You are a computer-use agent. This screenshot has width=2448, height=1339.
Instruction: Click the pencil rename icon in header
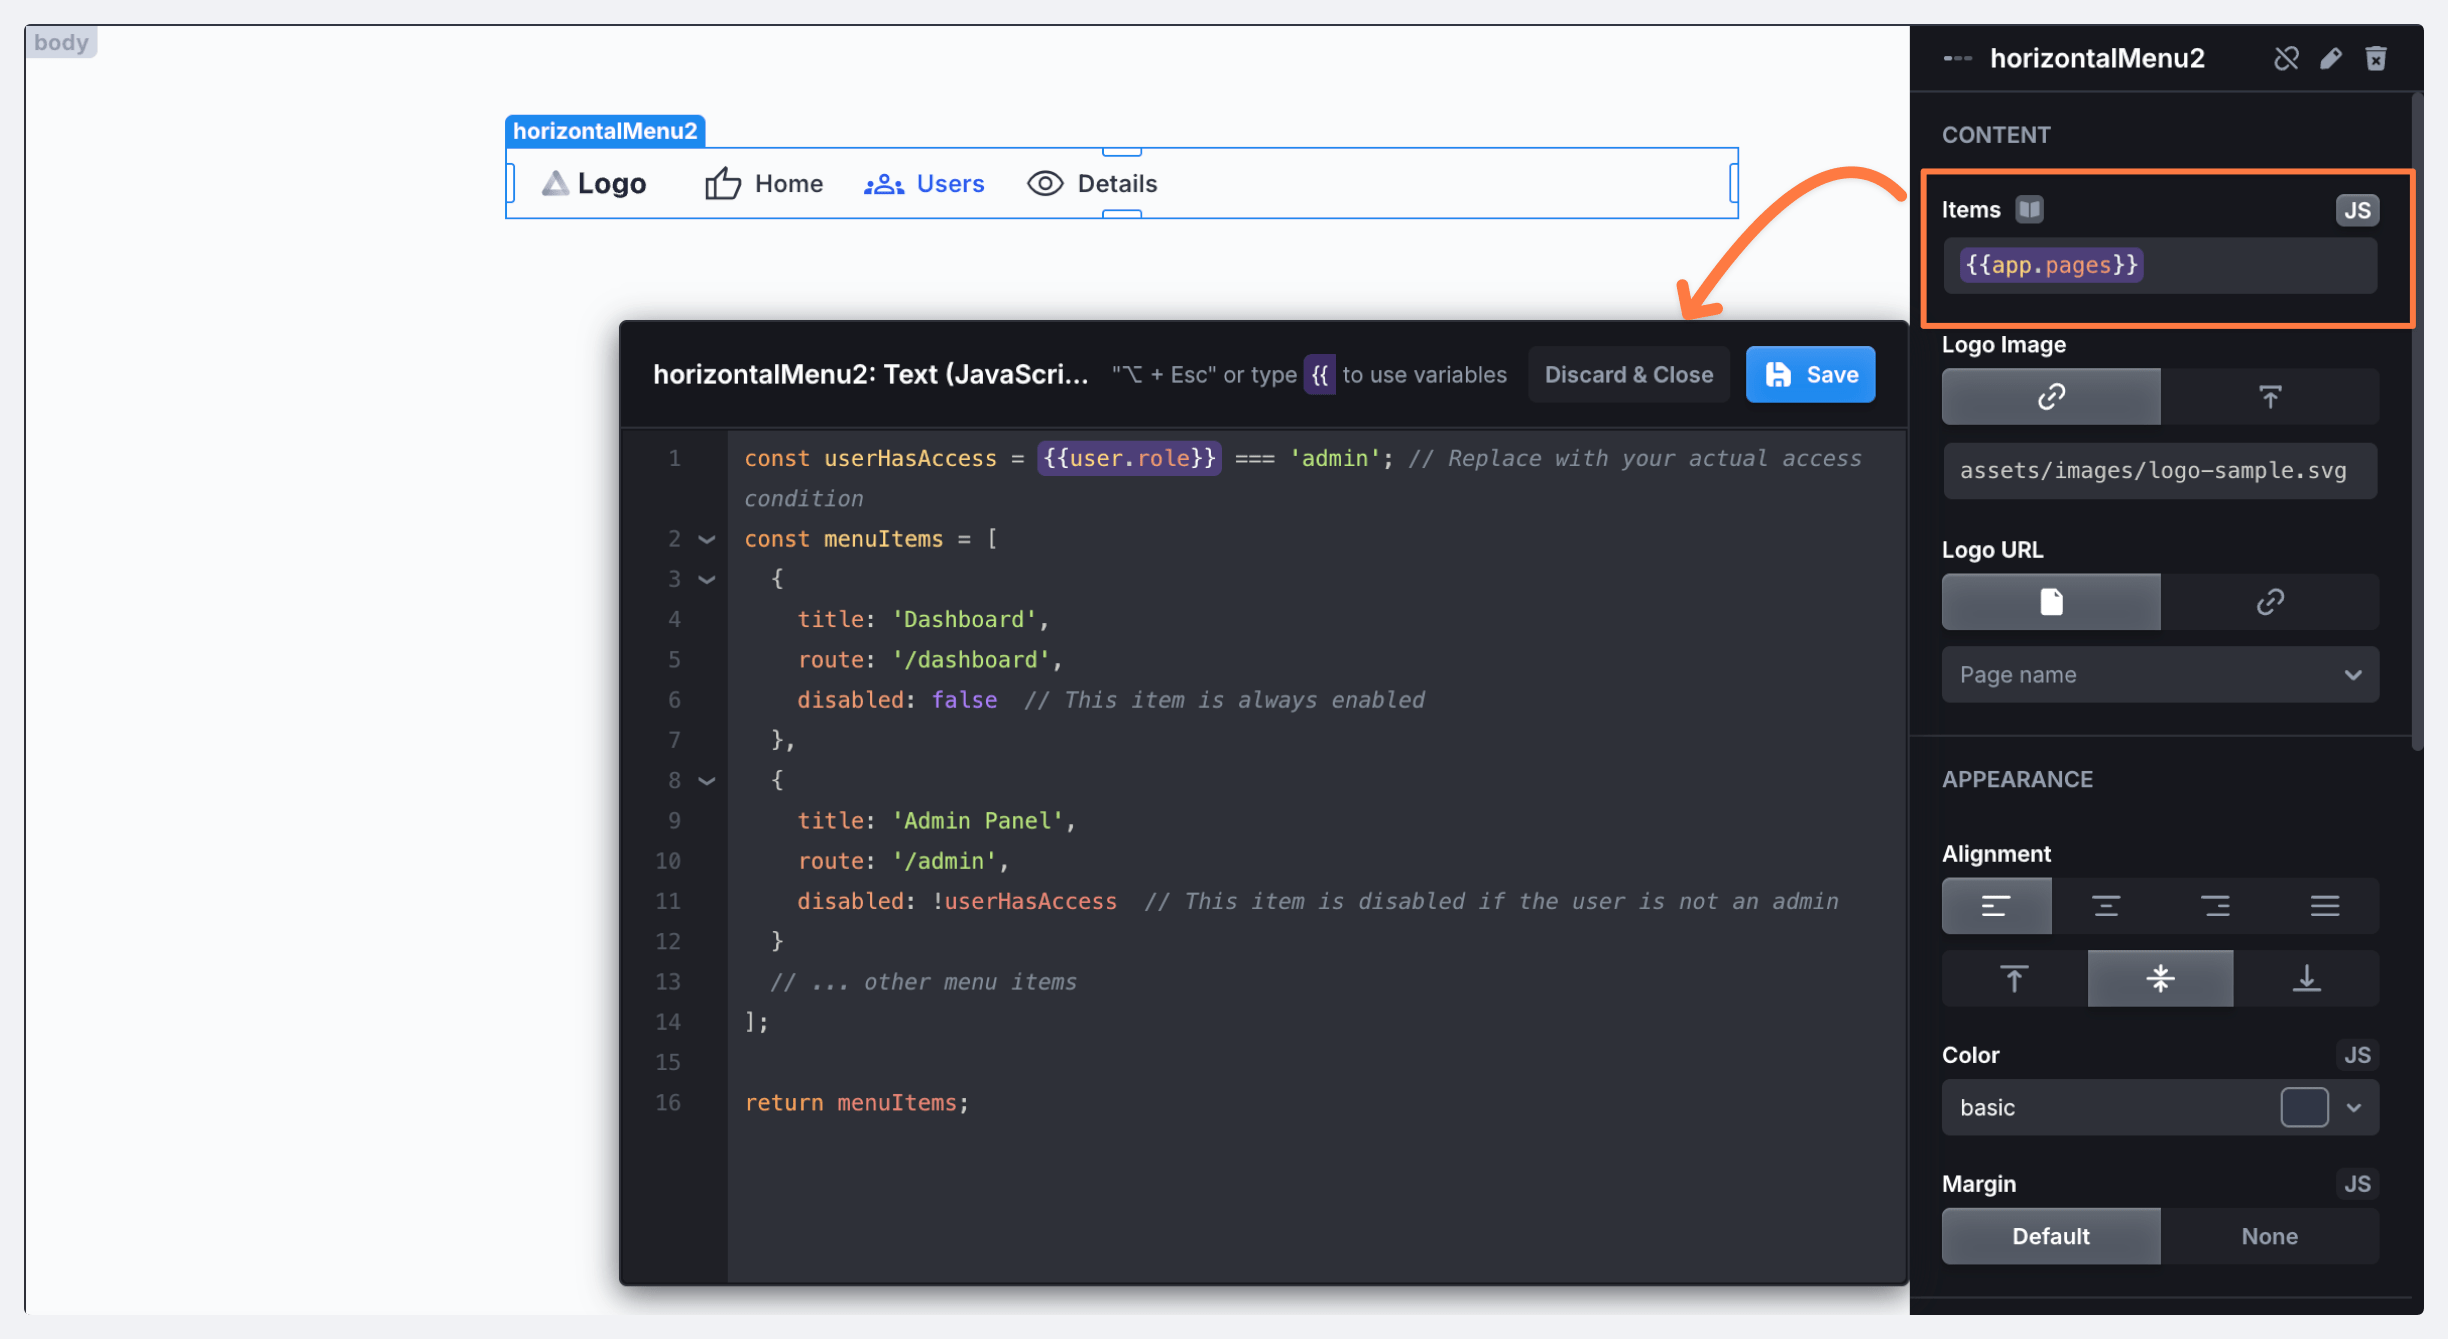pyautogui.click(x=2331, y=59)
